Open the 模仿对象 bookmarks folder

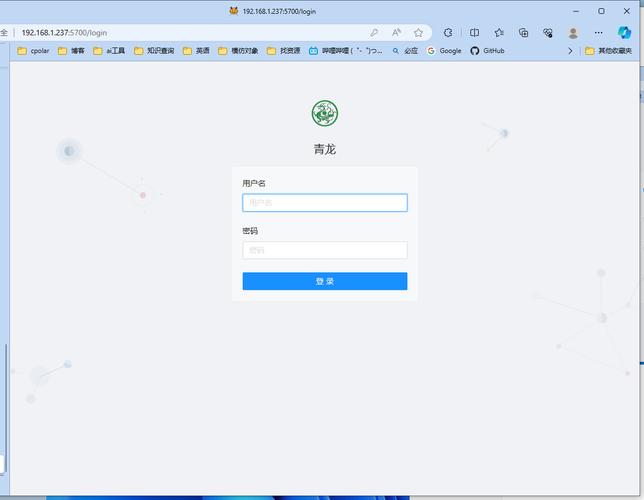[238, 51]
